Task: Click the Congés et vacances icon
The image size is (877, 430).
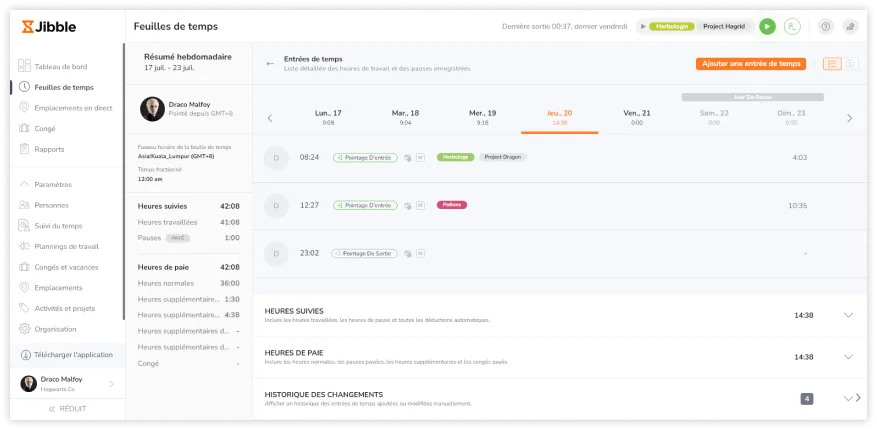Action: tap(24, 267)
